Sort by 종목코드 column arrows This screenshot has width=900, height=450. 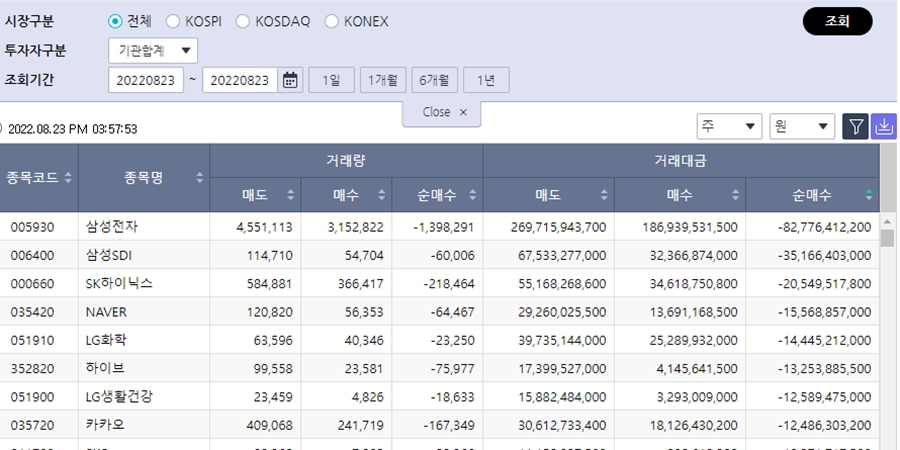coord(68,178)
